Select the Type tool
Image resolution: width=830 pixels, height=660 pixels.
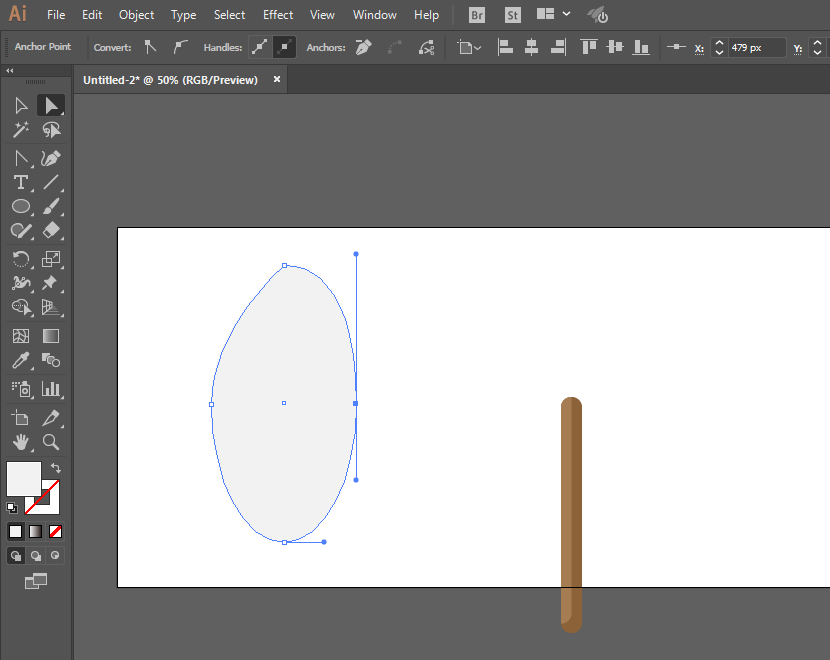coord(20,182)
